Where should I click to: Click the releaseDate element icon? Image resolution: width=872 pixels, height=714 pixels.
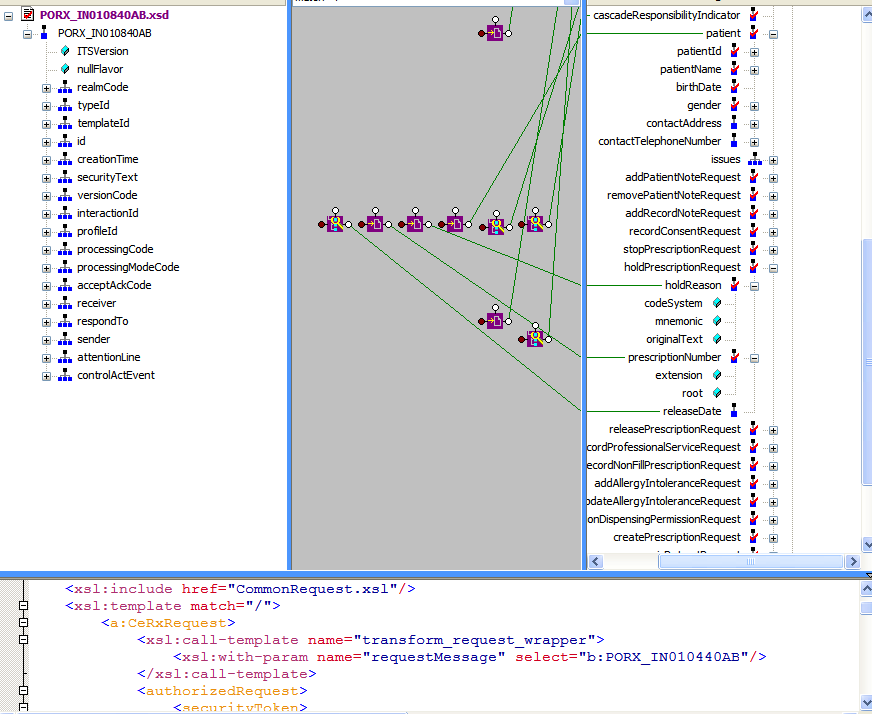click(x=734, y=411)
